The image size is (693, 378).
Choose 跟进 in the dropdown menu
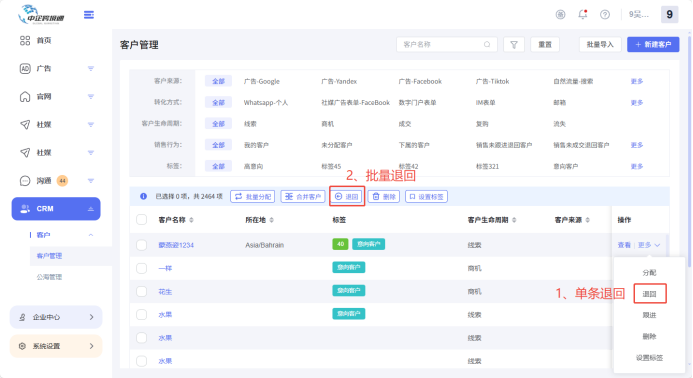click(x=649, y=315)
